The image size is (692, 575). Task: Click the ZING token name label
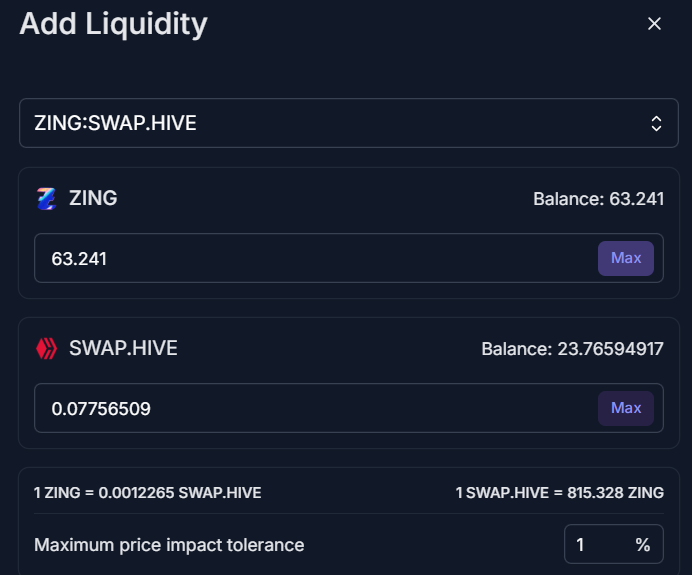click(x=93, y=198)
